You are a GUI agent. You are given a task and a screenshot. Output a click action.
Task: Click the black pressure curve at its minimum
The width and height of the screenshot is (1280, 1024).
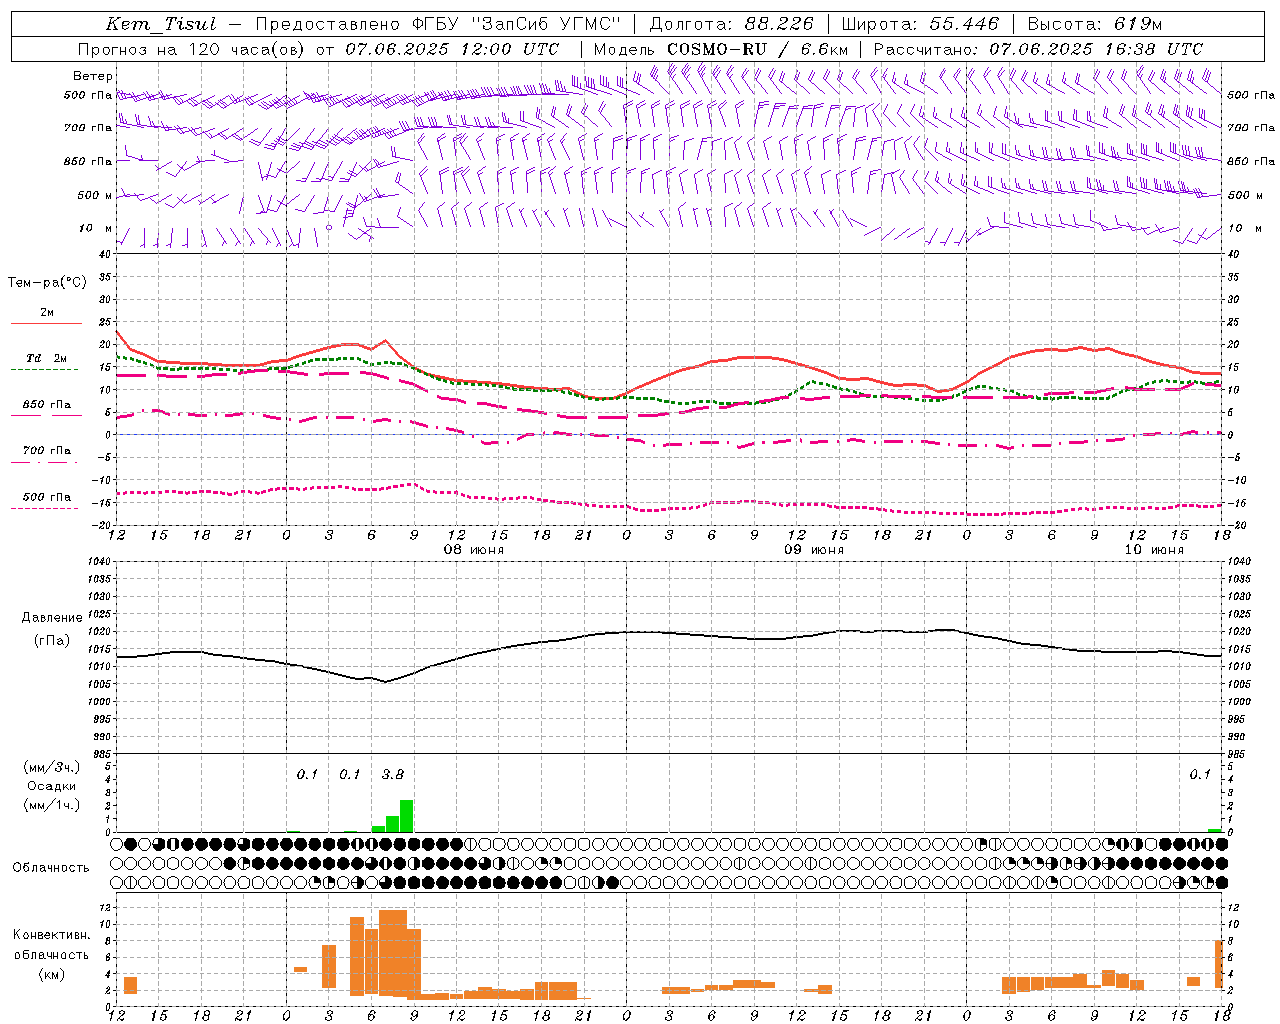coord(385,681)
